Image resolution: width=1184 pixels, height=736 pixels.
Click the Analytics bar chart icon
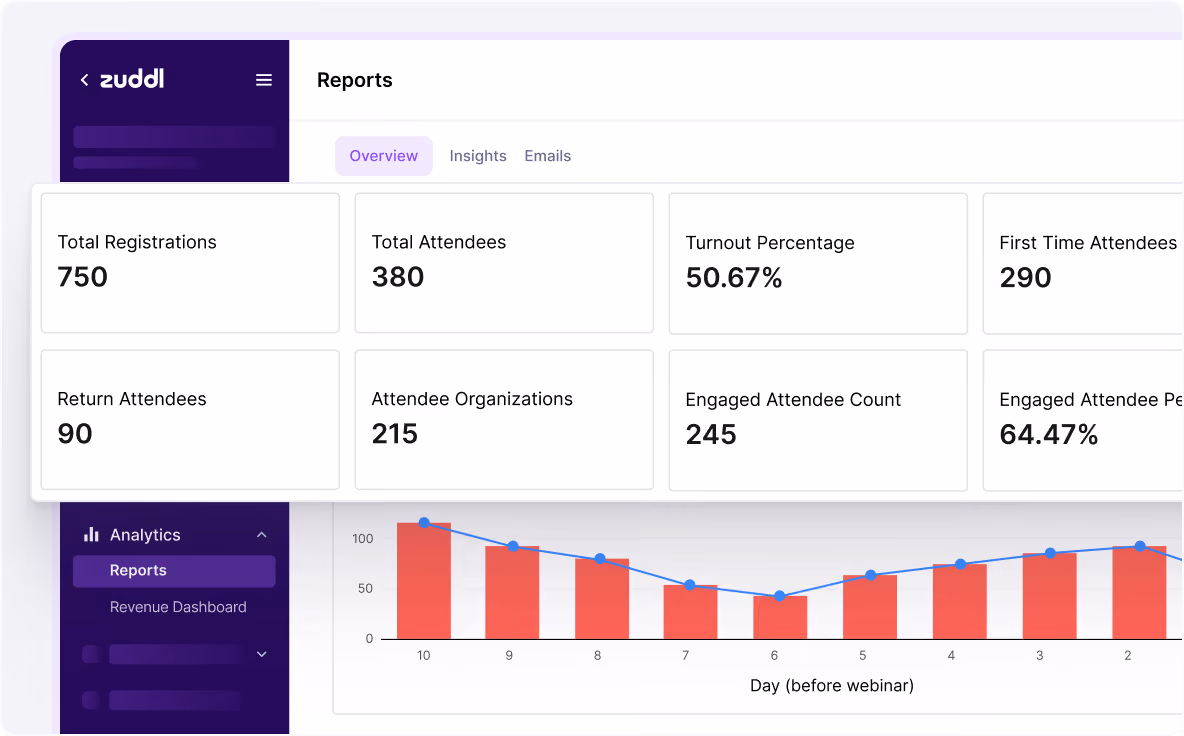coord(91,534)
